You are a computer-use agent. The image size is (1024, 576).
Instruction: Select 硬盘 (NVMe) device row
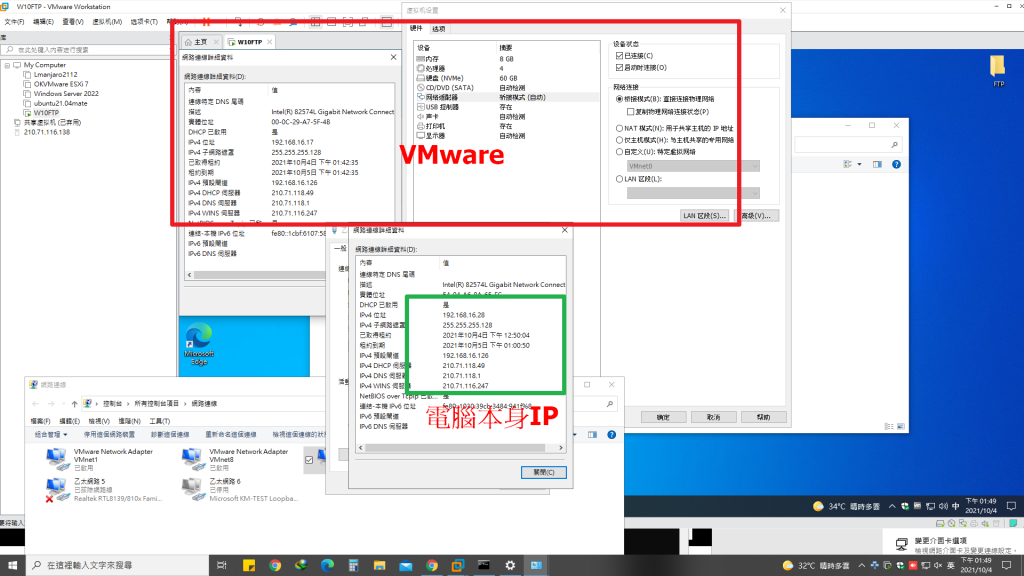point(507,78)
